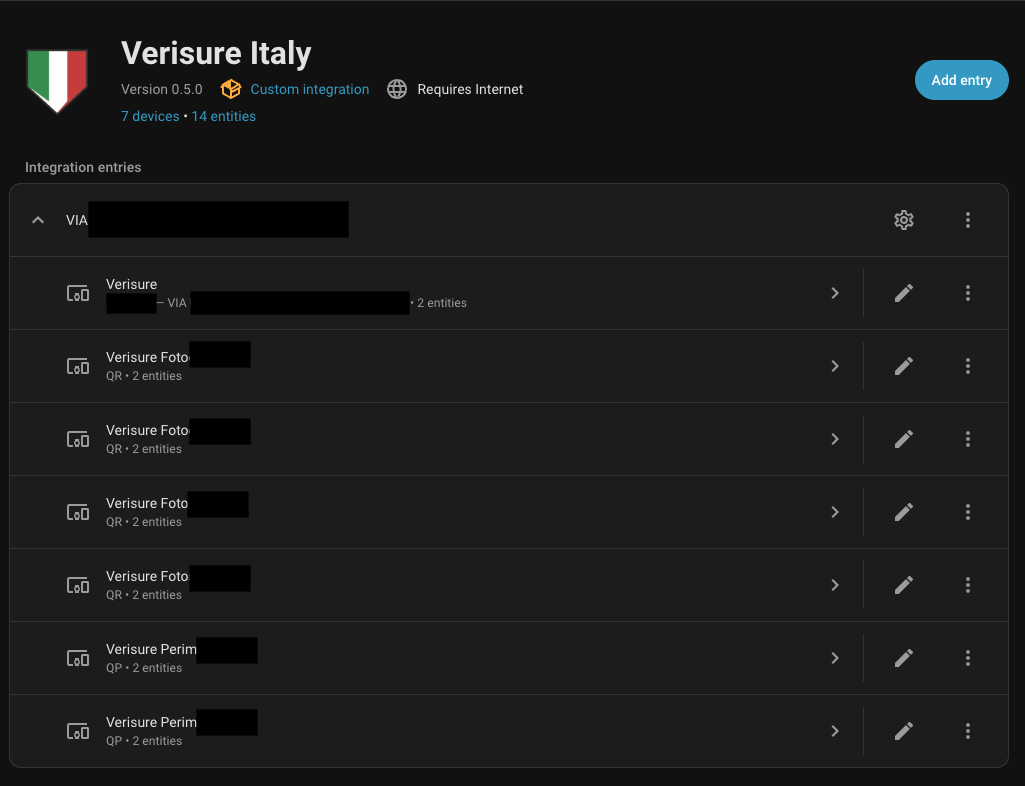Open three-dot menu for the VIA entry

967,220
